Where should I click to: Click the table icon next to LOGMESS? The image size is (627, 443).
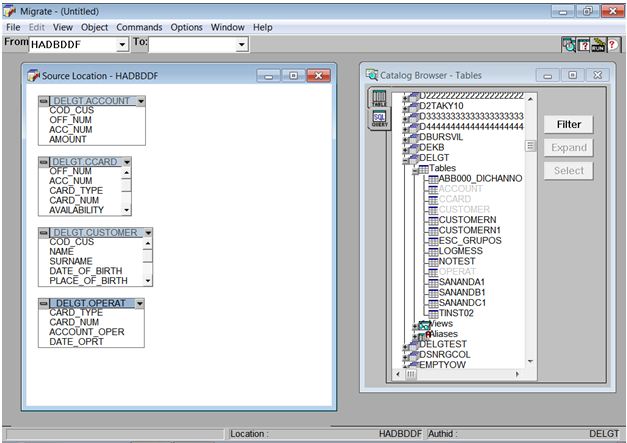tap(433, 251)
